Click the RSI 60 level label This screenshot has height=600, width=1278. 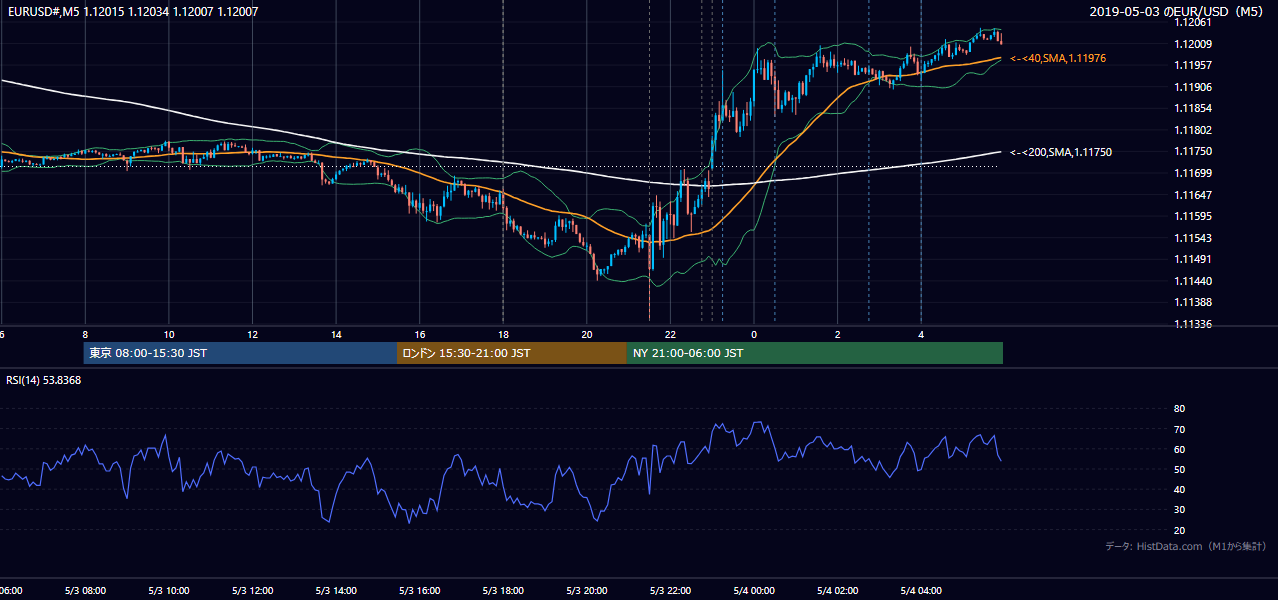click(x=1179, y=449)
